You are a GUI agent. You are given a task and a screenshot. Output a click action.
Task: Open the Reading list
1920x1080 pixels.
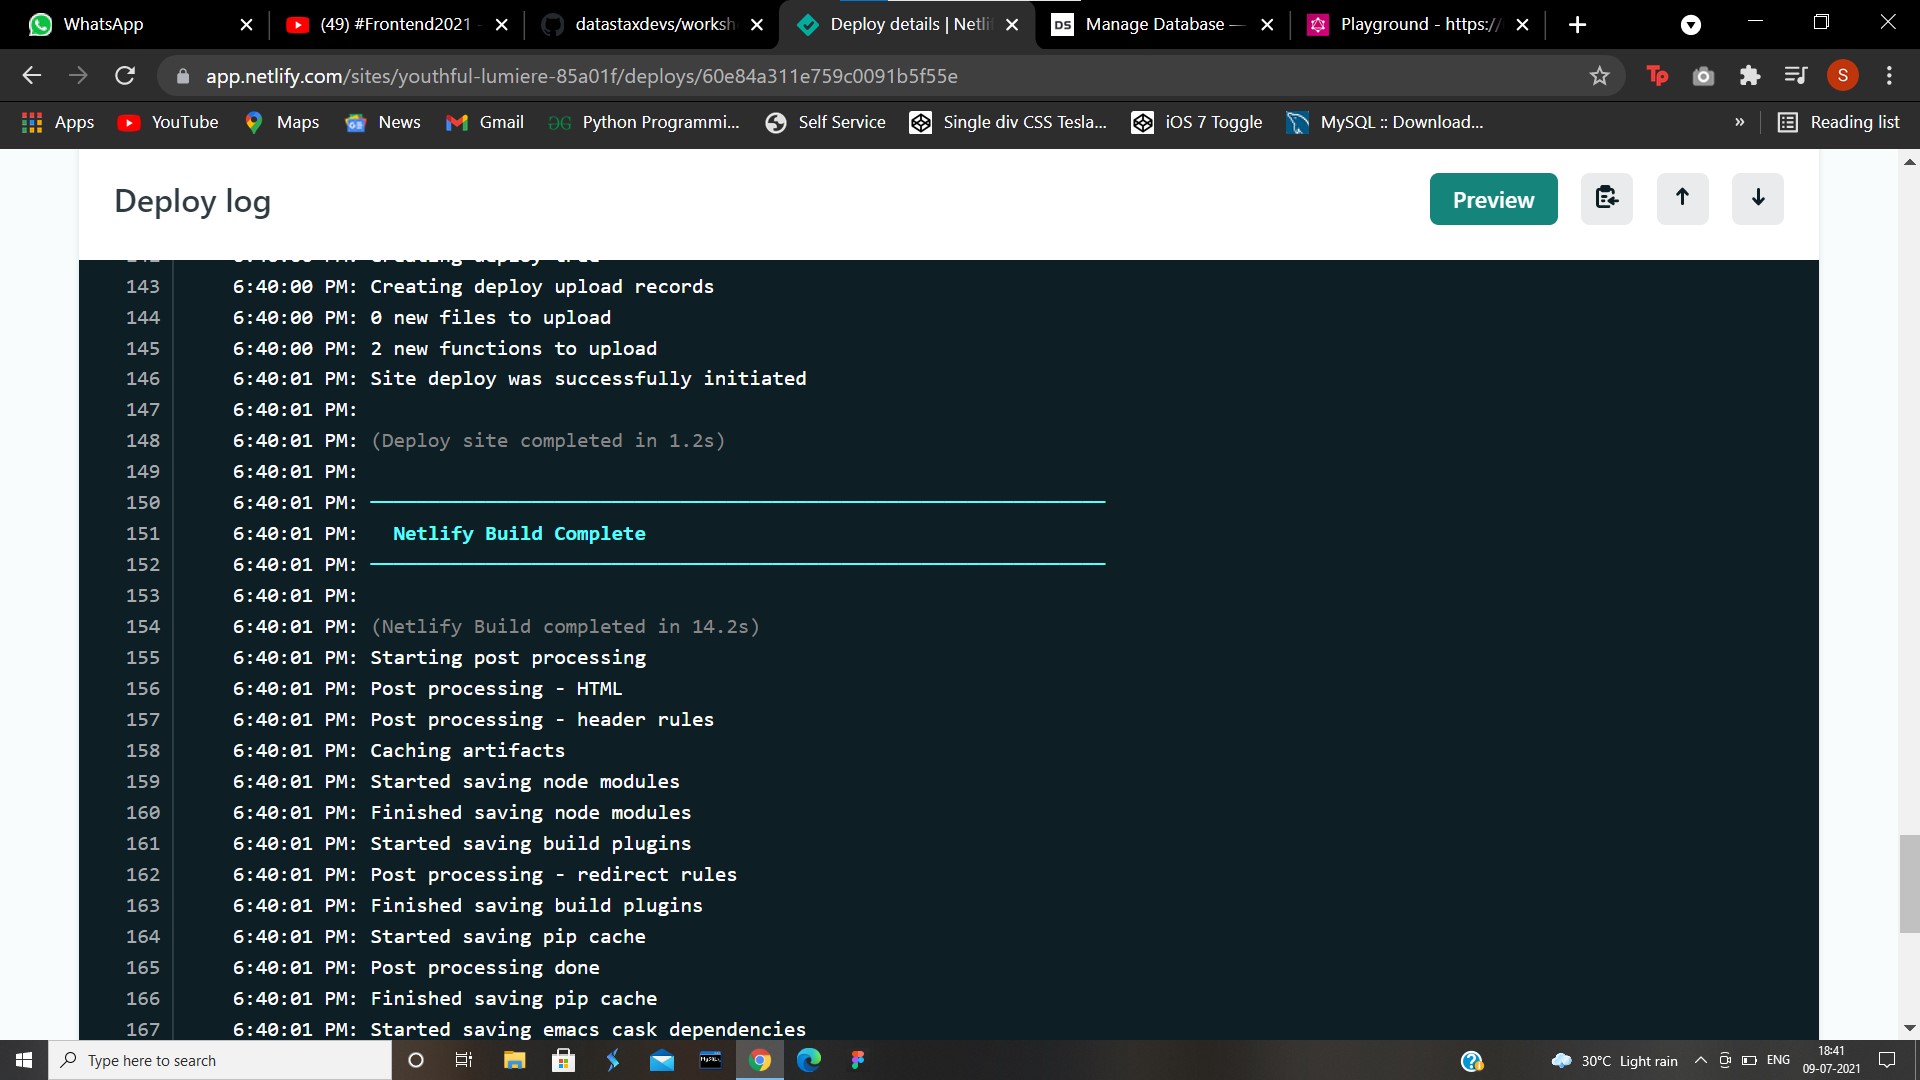[x=1838, y=122]
